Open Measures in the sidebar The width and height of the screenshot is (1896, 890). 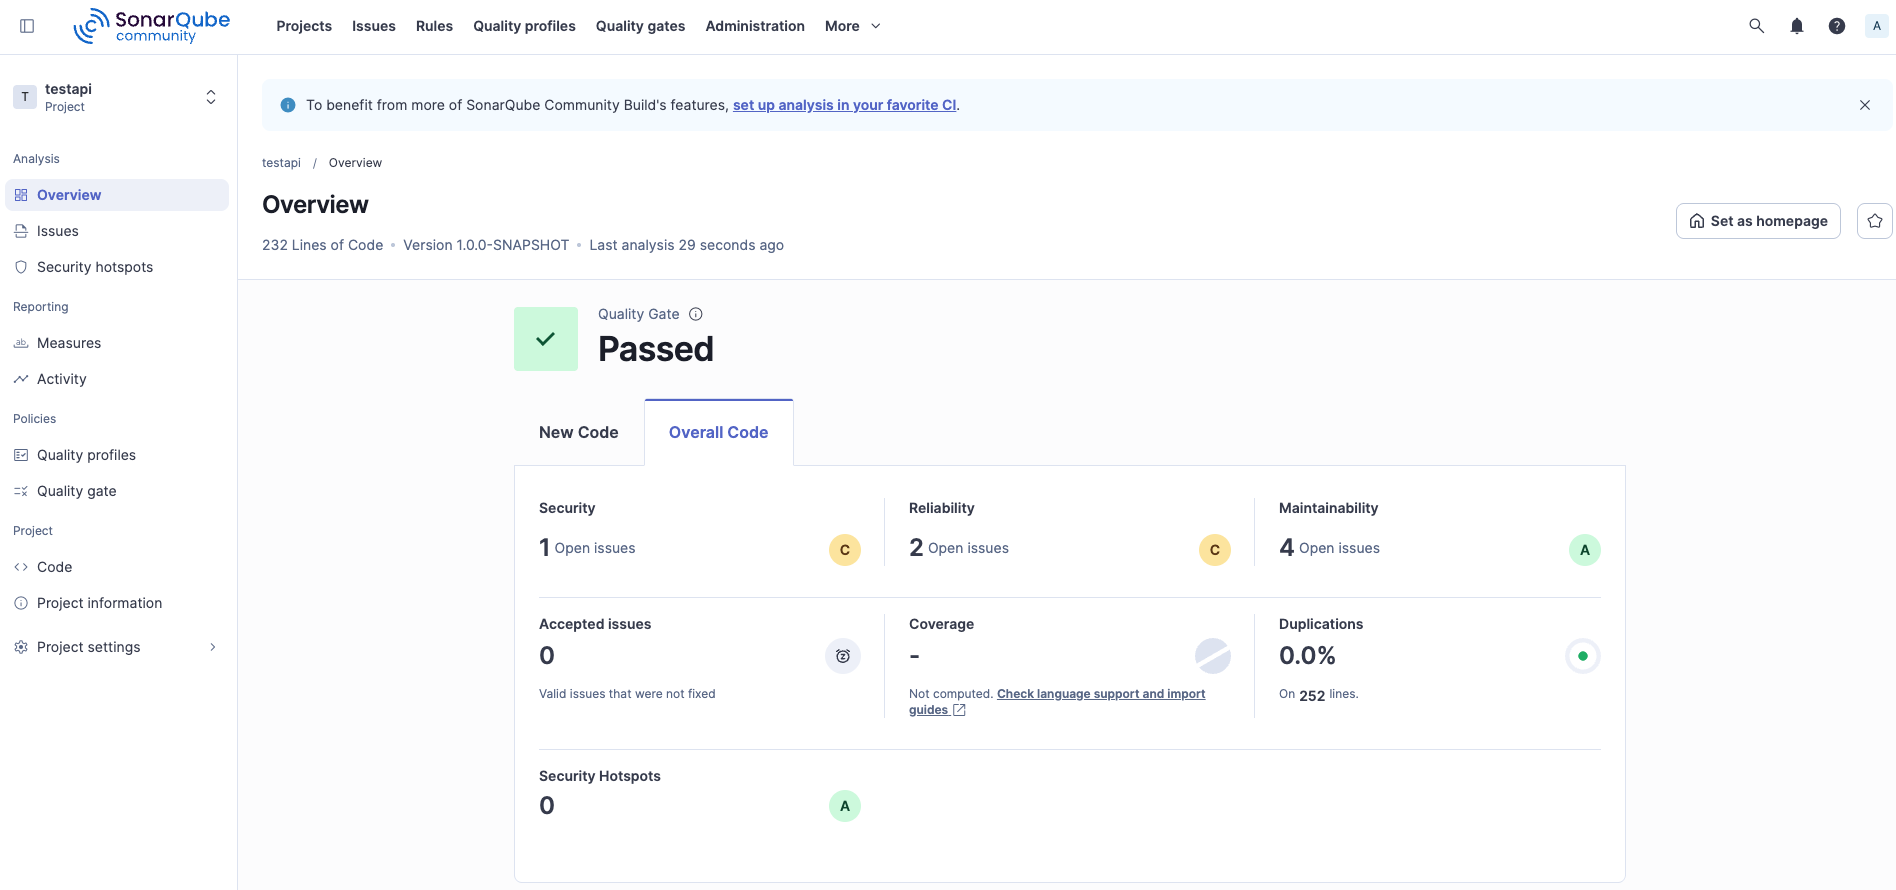pos(117,343)
